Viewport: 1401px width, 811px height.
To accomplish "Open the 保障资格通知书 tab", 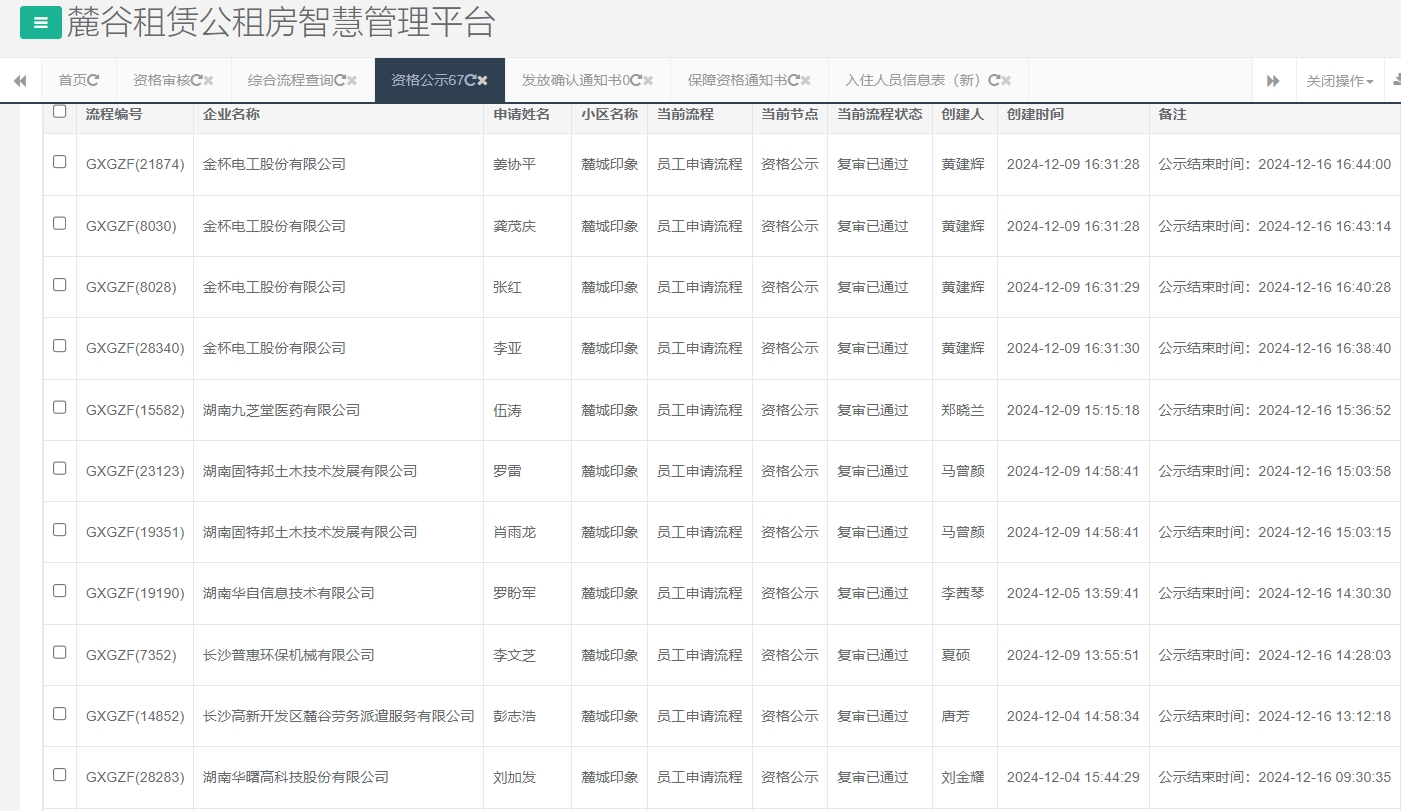I will coord(740,80).
